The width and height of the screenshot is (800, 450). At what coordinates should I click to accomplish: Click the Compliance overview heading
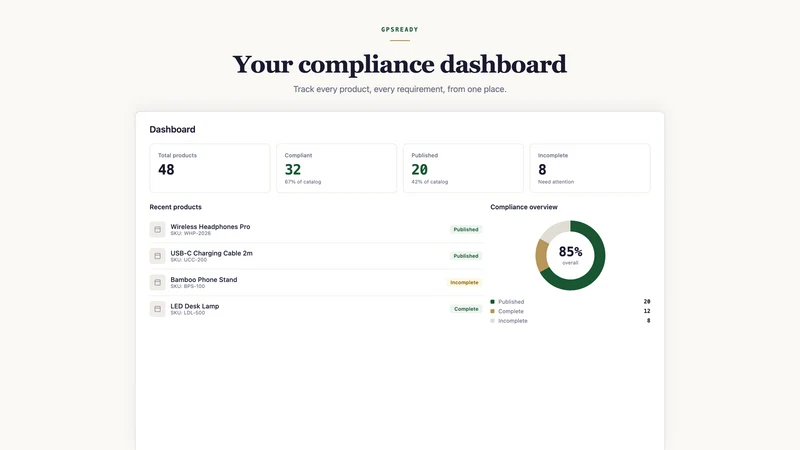tap(524, 207)
